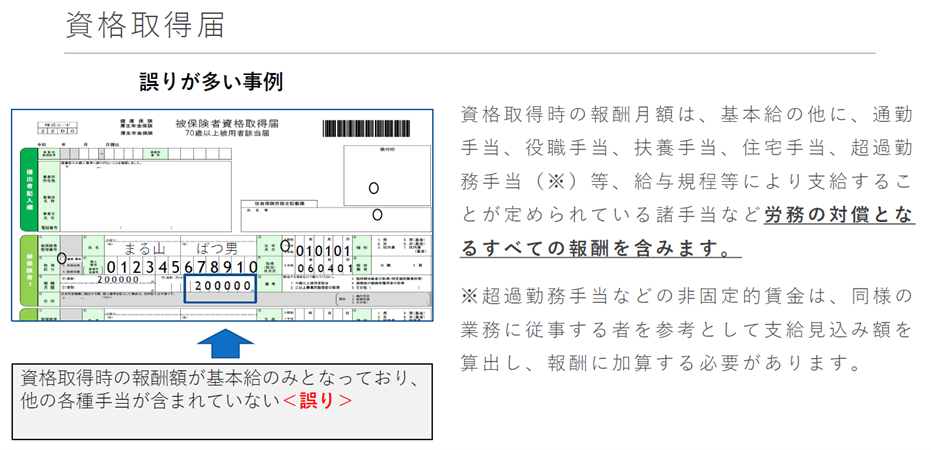Click the caption line 資格取得時の報酬額が基本給のみとなっており
Image resolution: width=931 pixels, height=450 pixels.
tap(220, 378)
